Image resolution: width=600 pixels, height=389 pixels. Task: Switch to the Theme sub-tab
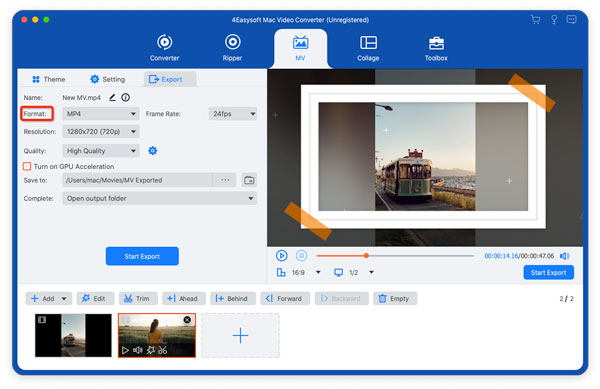(x=49, y=79)
